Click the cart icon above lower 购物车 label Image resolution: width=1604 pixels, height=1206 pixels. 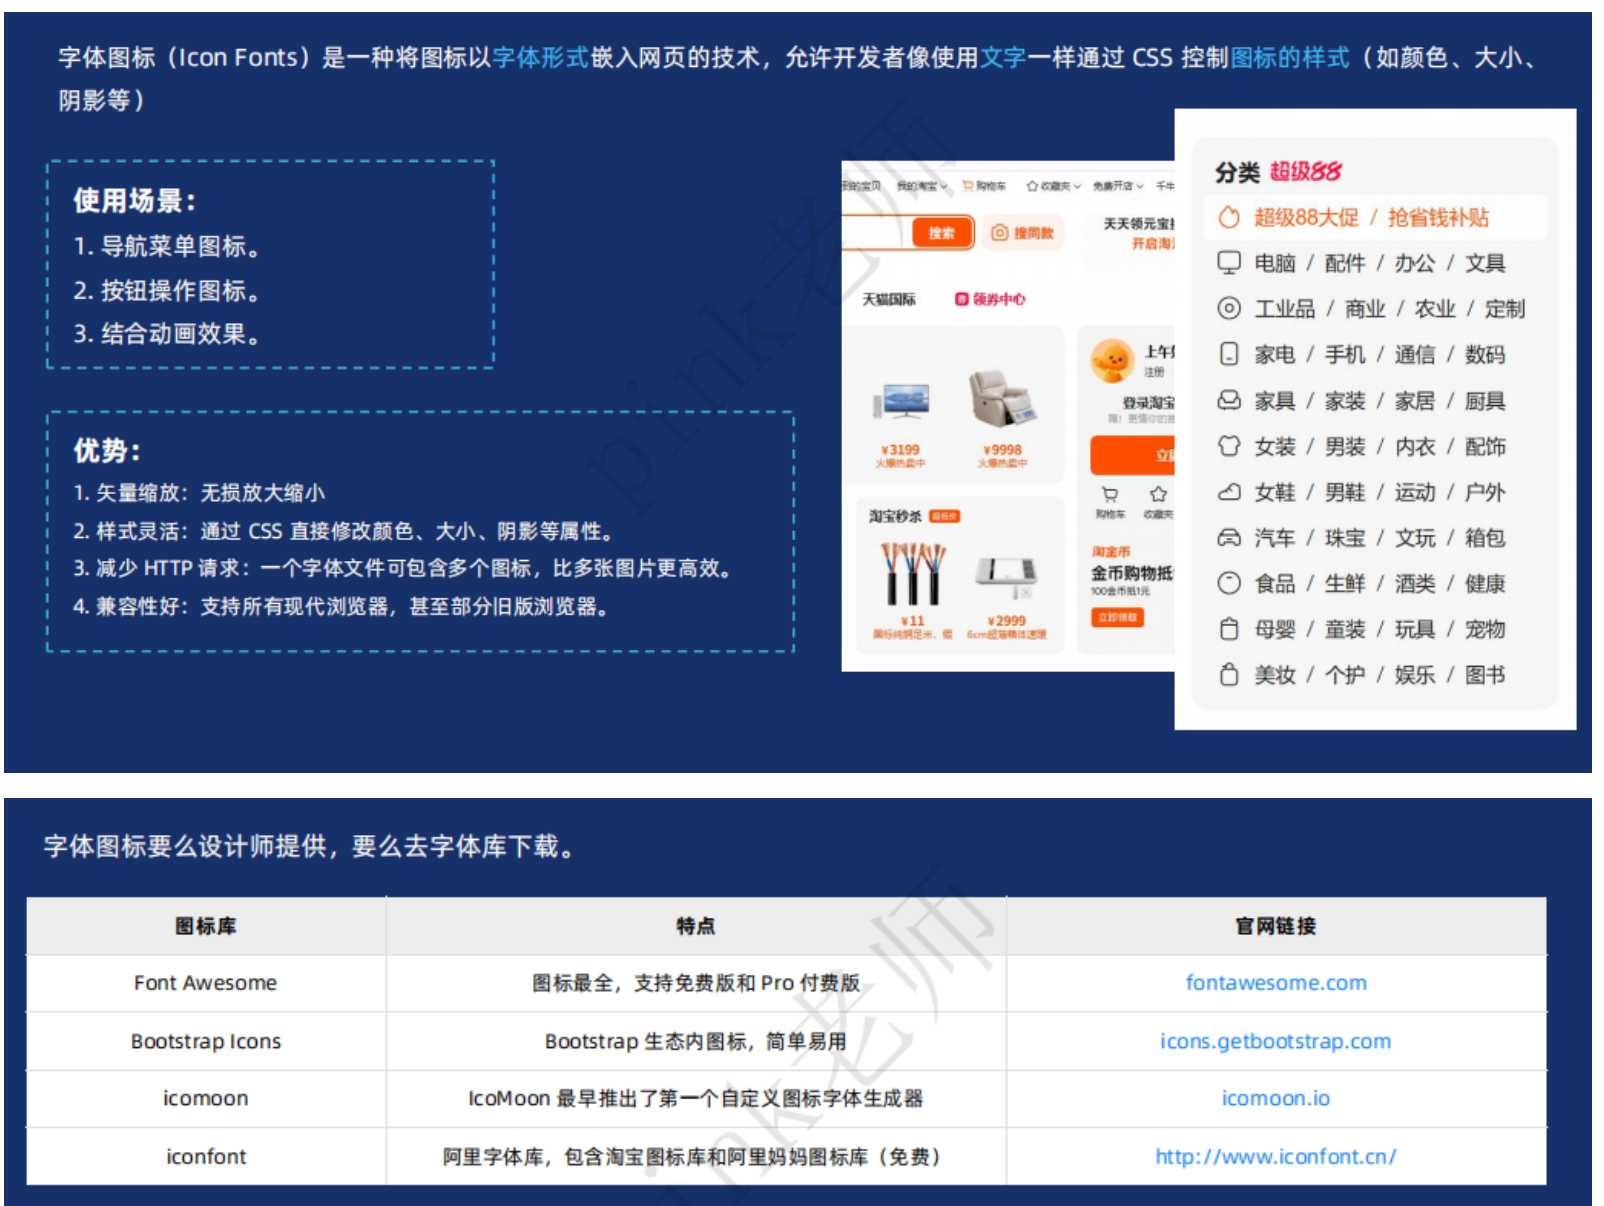point(1110,494)
